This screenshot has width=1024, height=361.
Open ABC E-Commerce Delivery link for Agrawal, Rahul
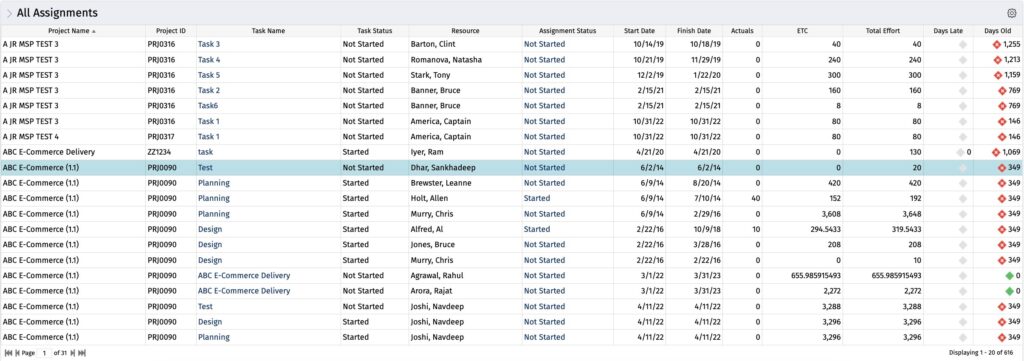pos(244,275)
